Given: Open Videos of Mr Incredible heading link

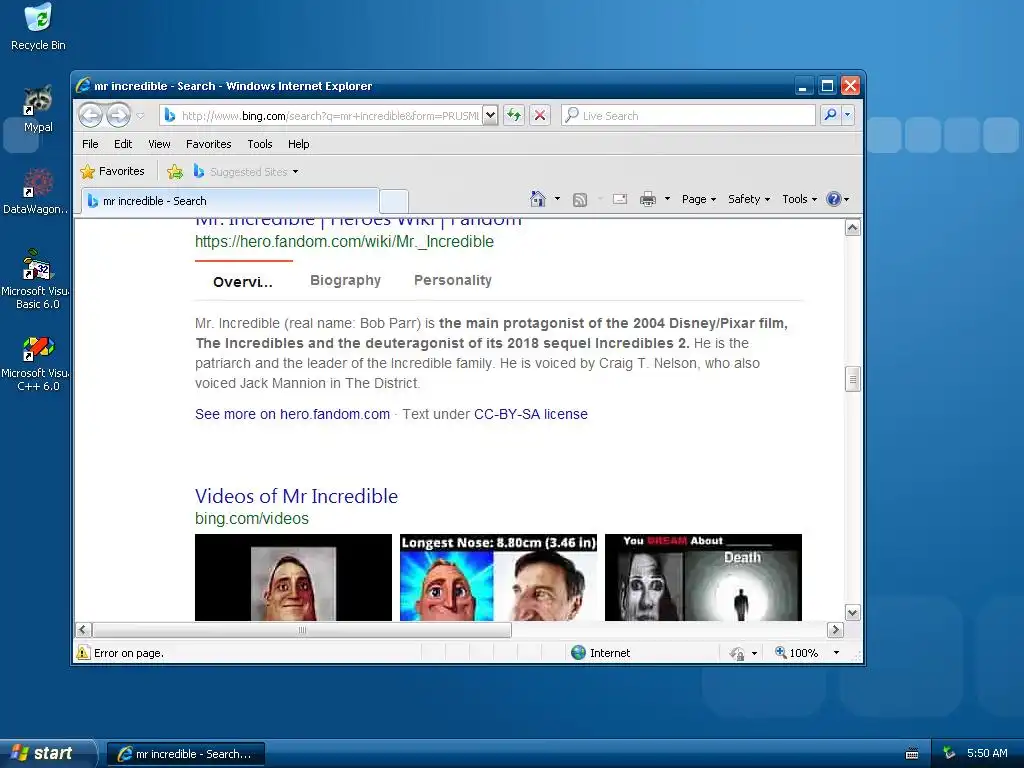Looking at the screenshot, I should coord(296,496).
